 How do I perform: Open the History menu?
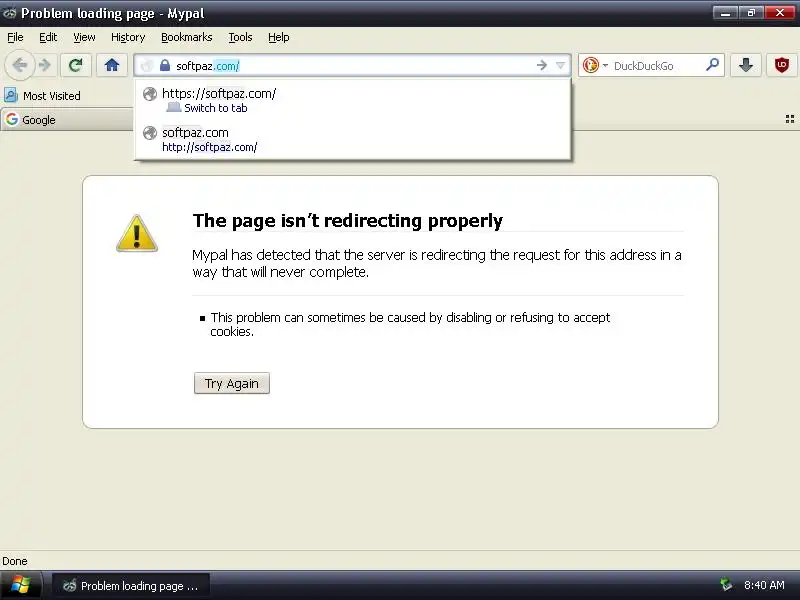(x=128, y=37)
